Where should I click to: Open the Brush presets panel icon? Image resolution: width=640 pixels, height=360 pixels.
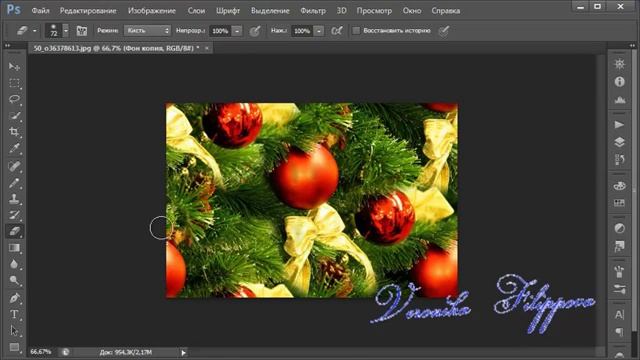click(620, 271)
